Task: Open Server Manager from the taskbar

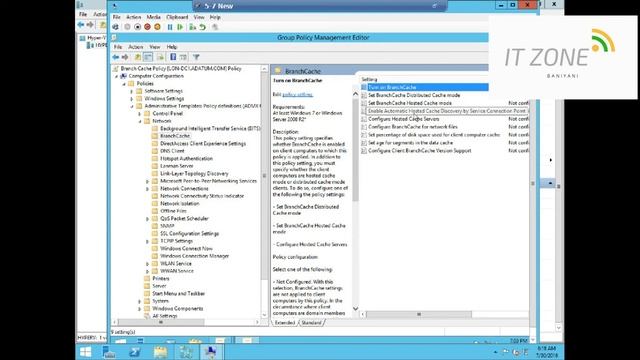Action: (109, 352)
